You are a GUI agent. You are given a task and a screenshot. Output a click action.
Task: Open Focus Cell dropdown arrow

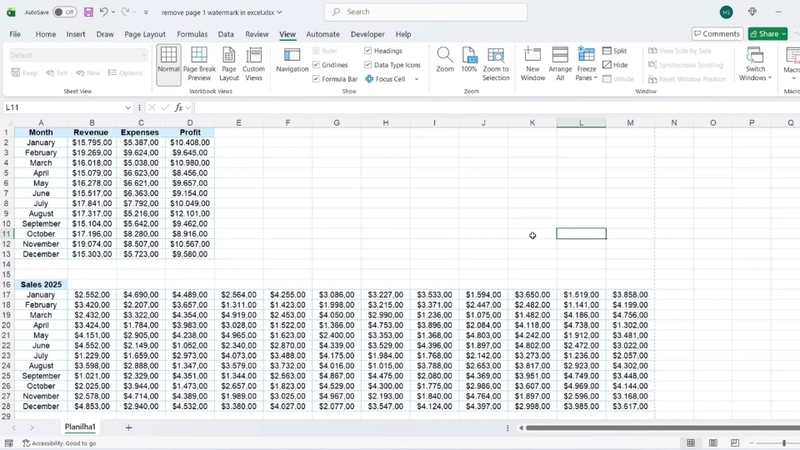[416, 79]
